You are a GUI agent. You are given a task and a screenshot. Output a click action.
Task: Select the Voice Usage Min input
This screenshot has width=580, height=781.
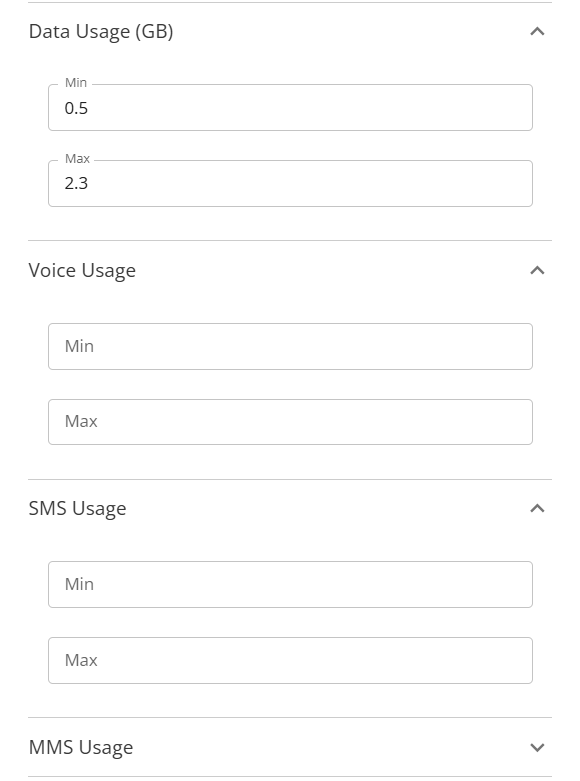coord(290,346)
